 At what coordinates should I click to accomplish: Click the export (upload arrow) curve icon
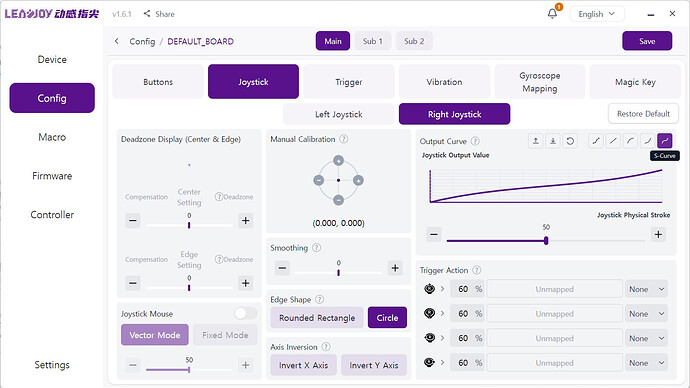pos(536,141)
